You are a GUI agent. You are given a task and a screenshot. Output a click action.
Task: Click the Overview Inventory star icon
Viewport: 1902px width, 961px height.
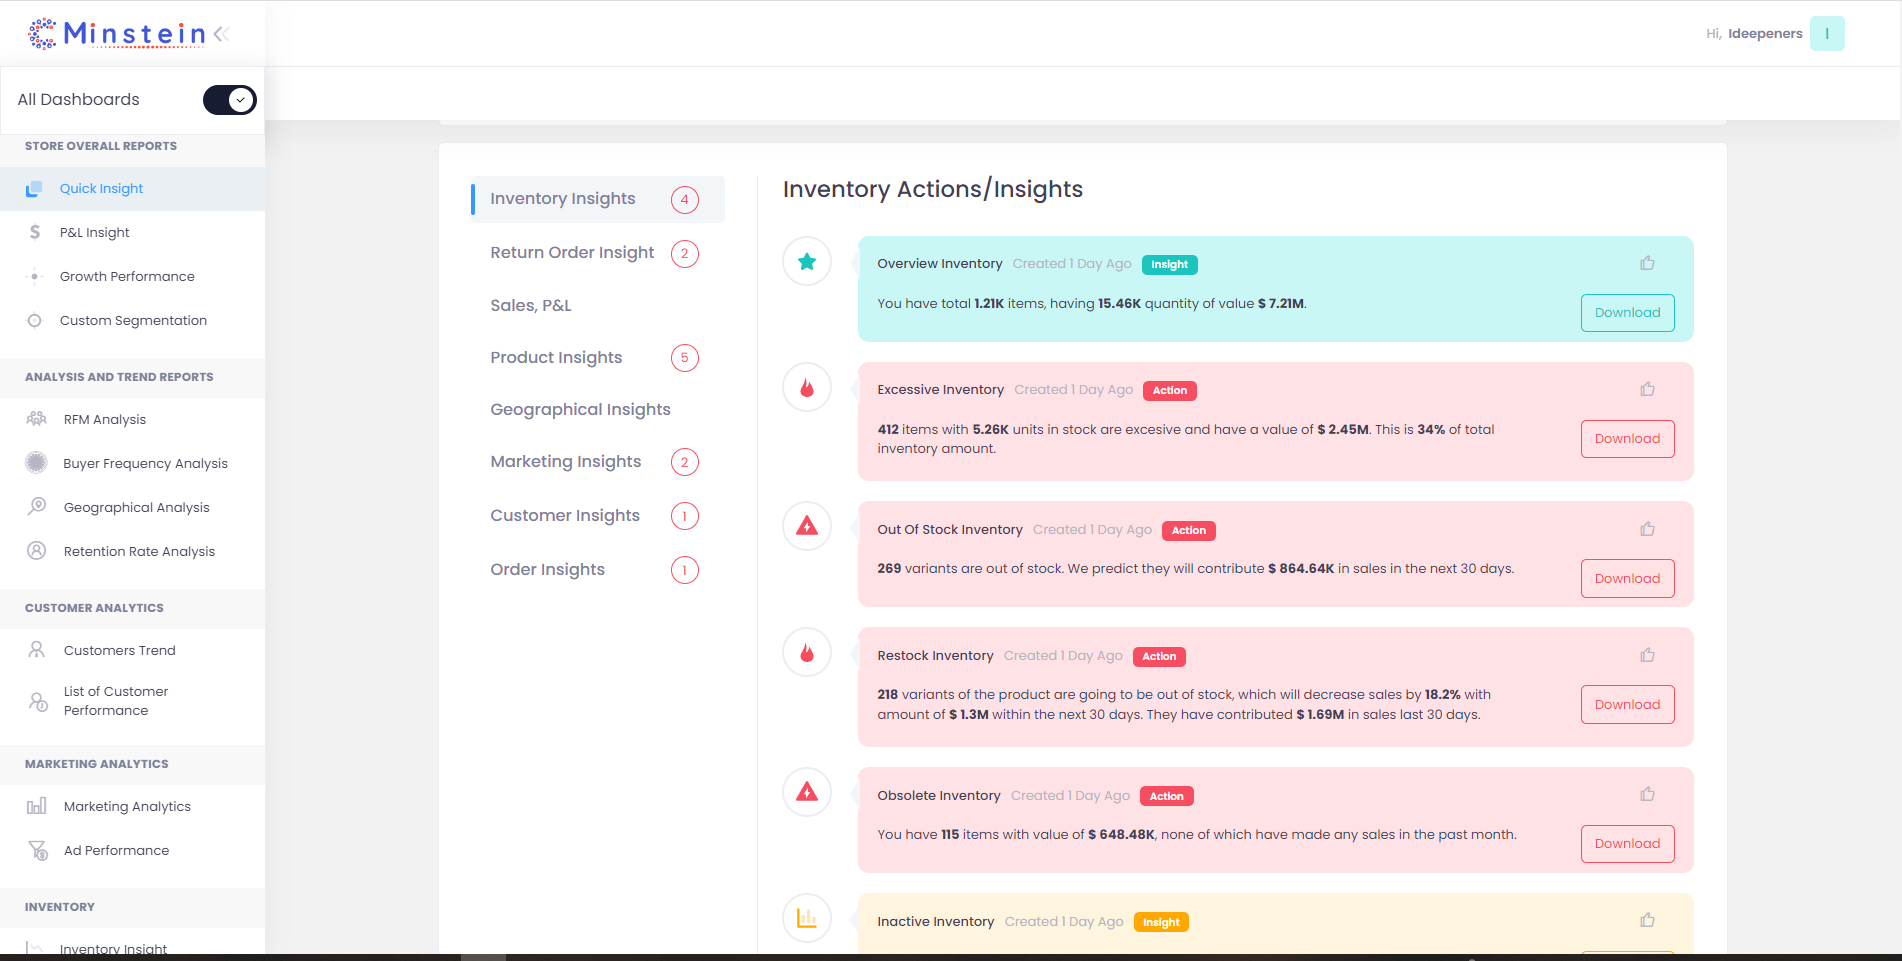click(x=807, y=262)
